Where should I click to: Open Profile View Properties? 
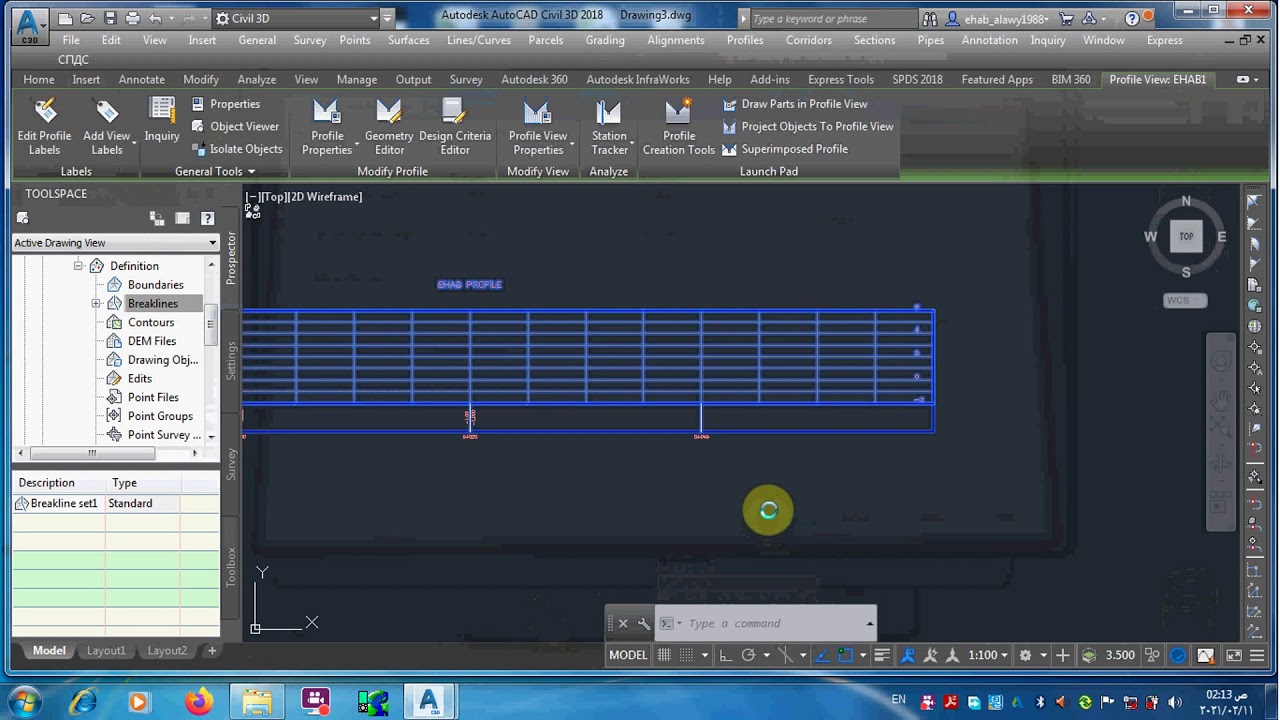click(x=538, y=127)
